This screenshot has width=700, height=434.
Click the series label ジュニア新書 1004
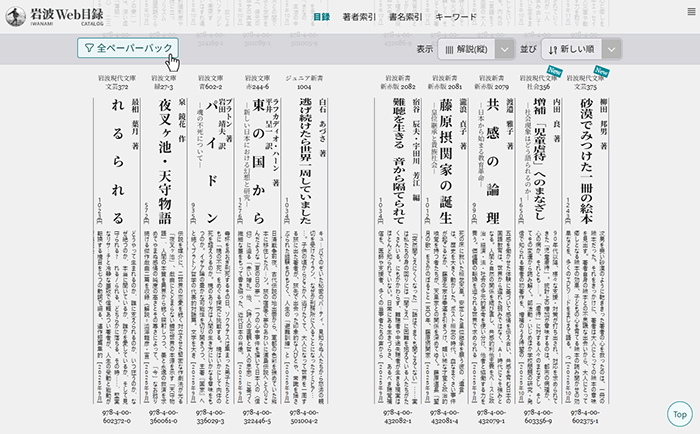304,82
